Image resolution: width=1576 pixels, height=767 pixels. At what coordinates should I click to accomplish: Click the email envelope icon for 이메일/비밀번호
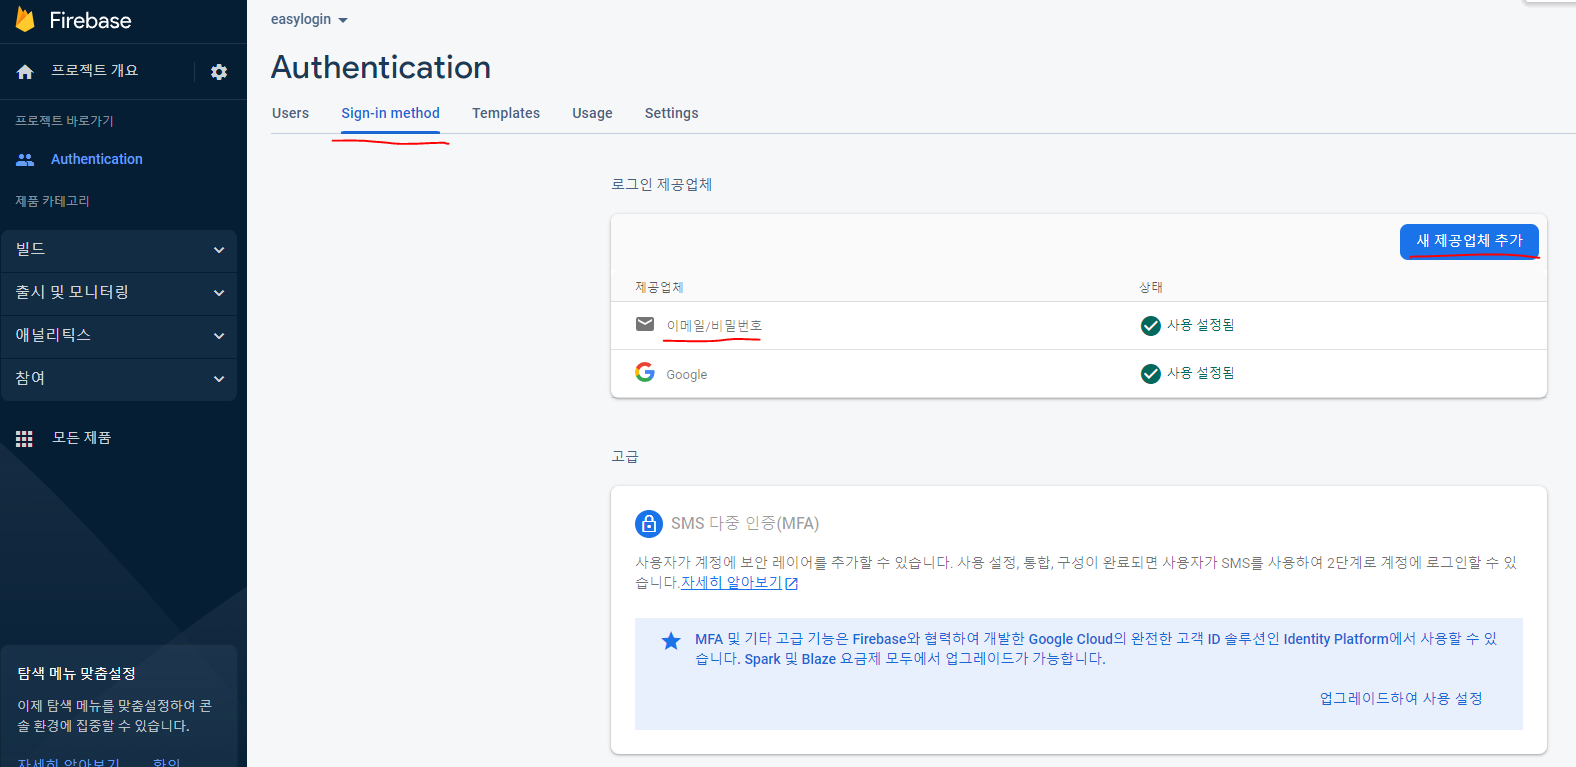pos(645,324)
